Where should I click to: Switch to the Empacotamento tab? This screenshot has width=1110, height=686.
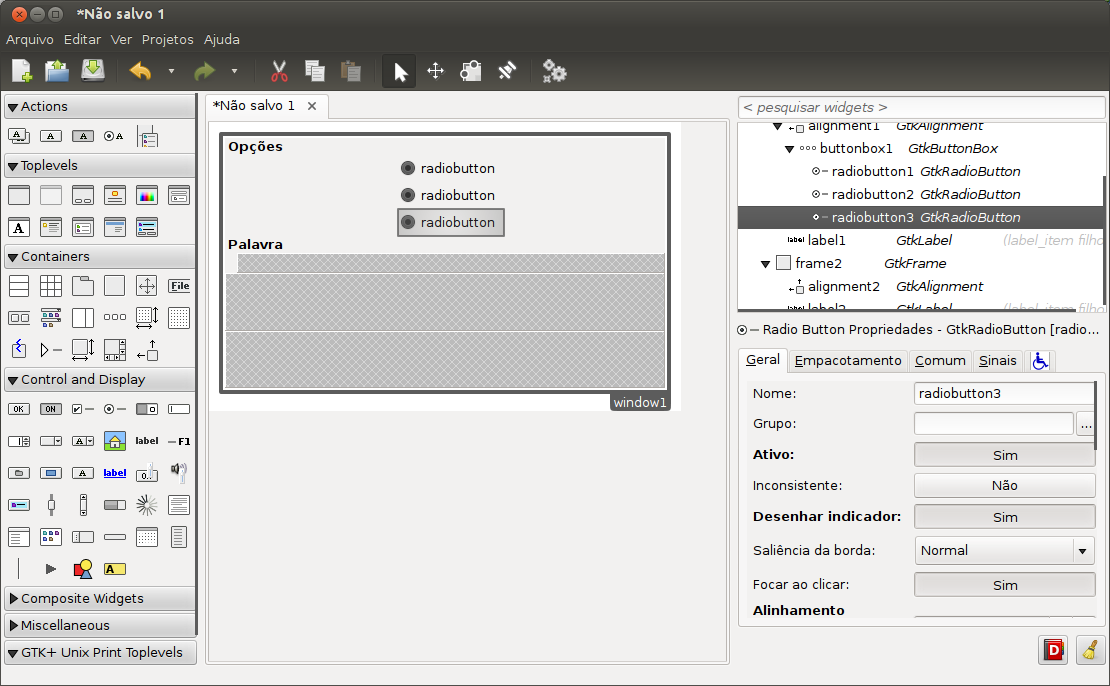(847, 360)
